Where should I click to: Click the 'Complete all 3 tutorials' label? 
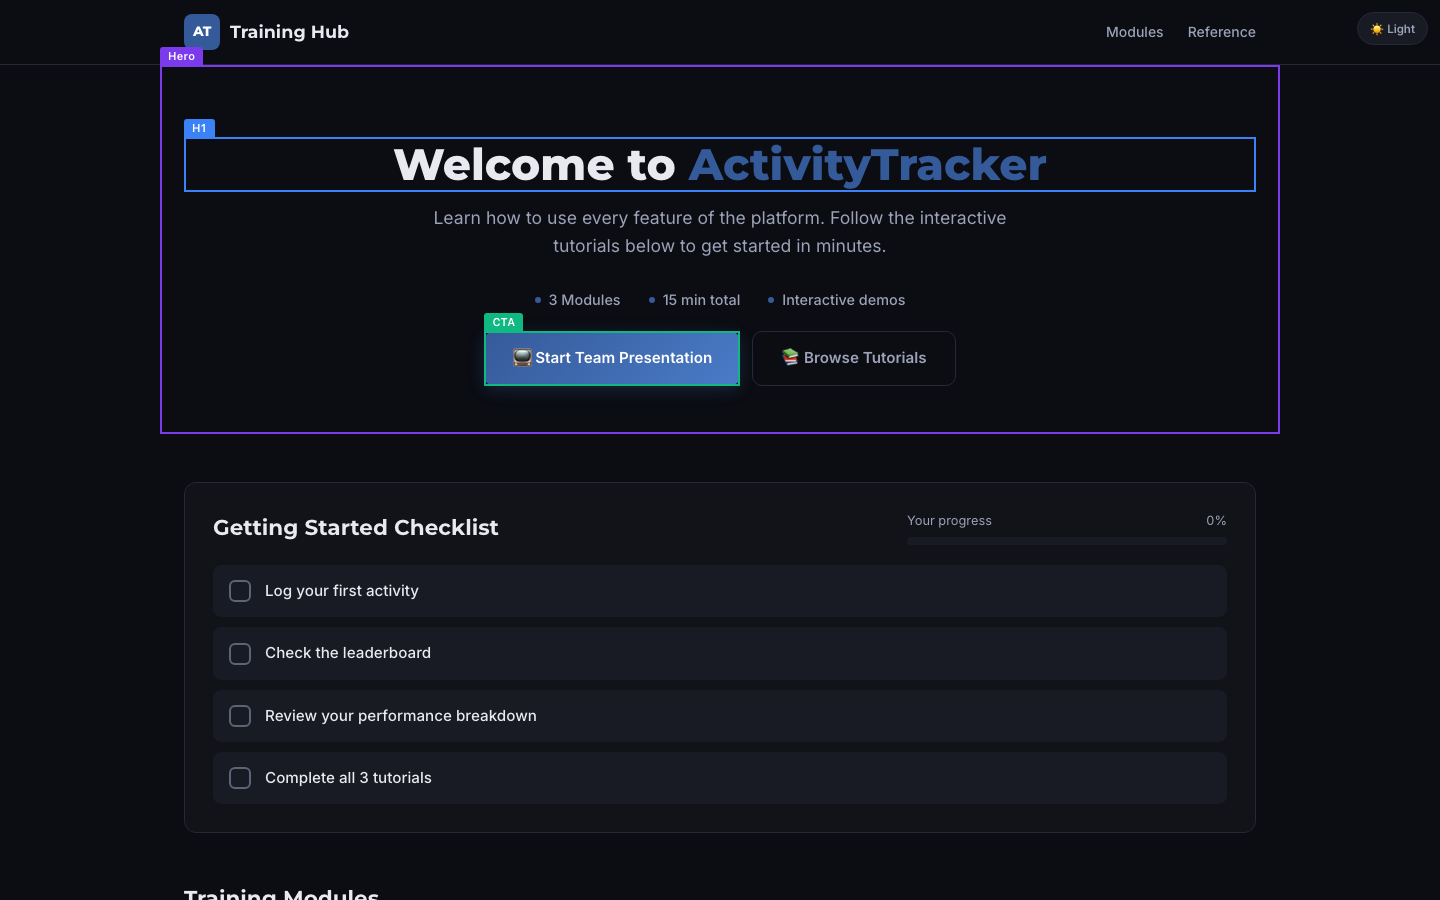348,778
